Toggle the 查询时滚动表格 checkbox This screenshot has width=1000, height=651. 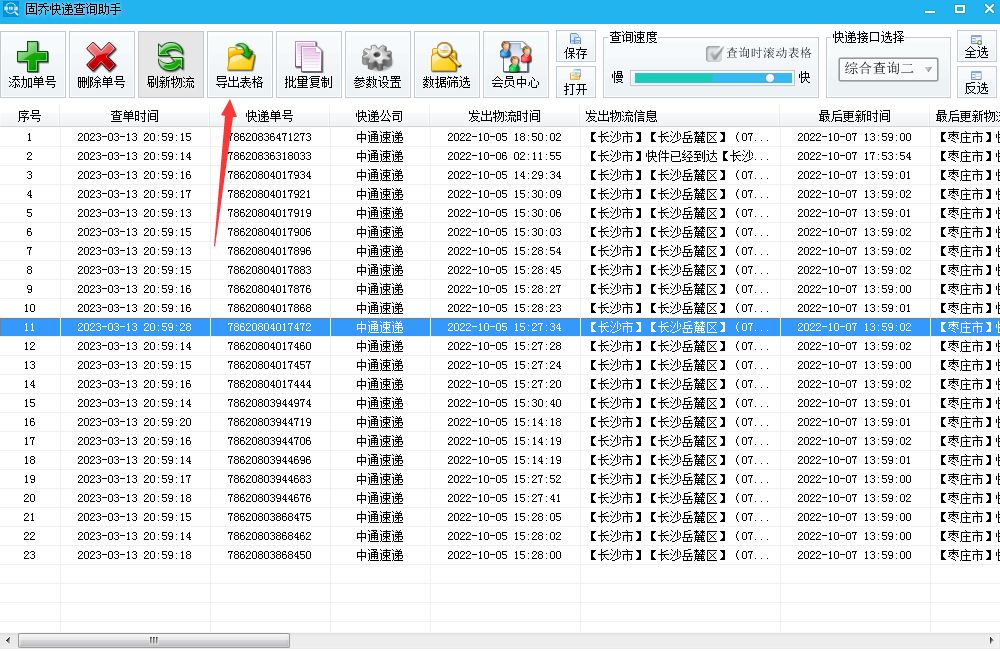click(x=714, y=53)
